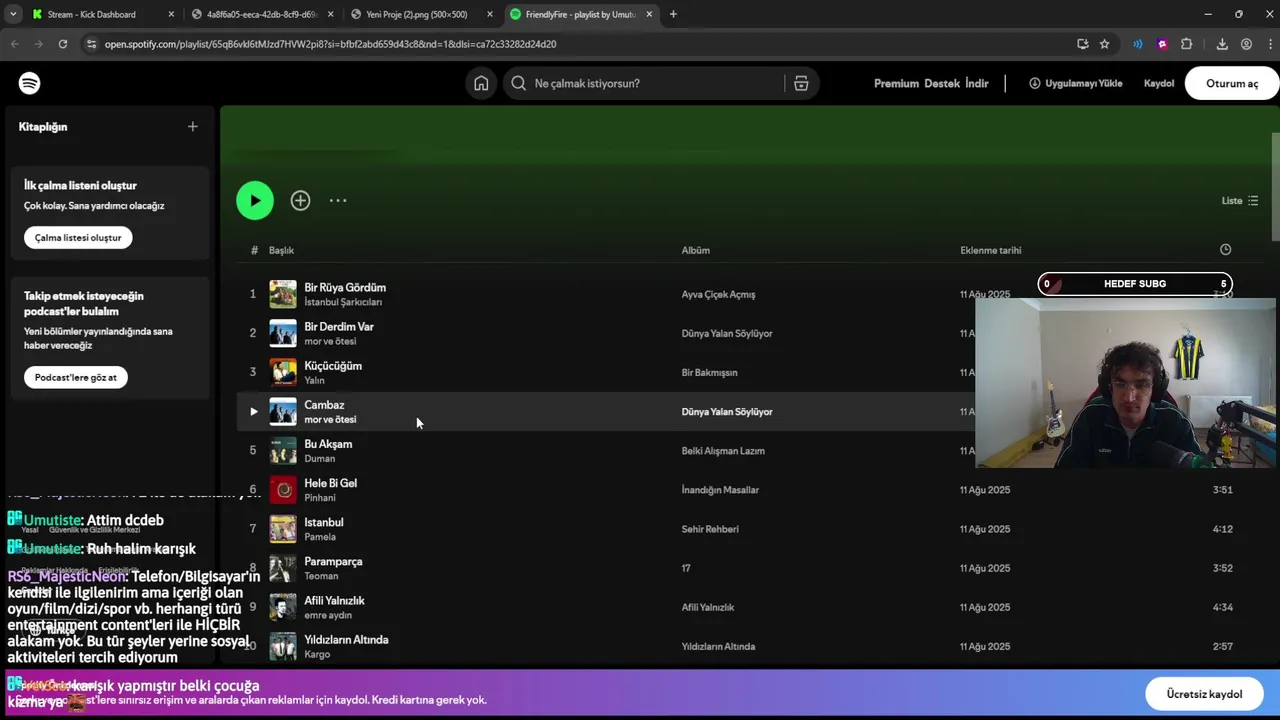Viewport: 1280px width, 720px height.
Task: Open a new browser tab
Action: [673, 14]
